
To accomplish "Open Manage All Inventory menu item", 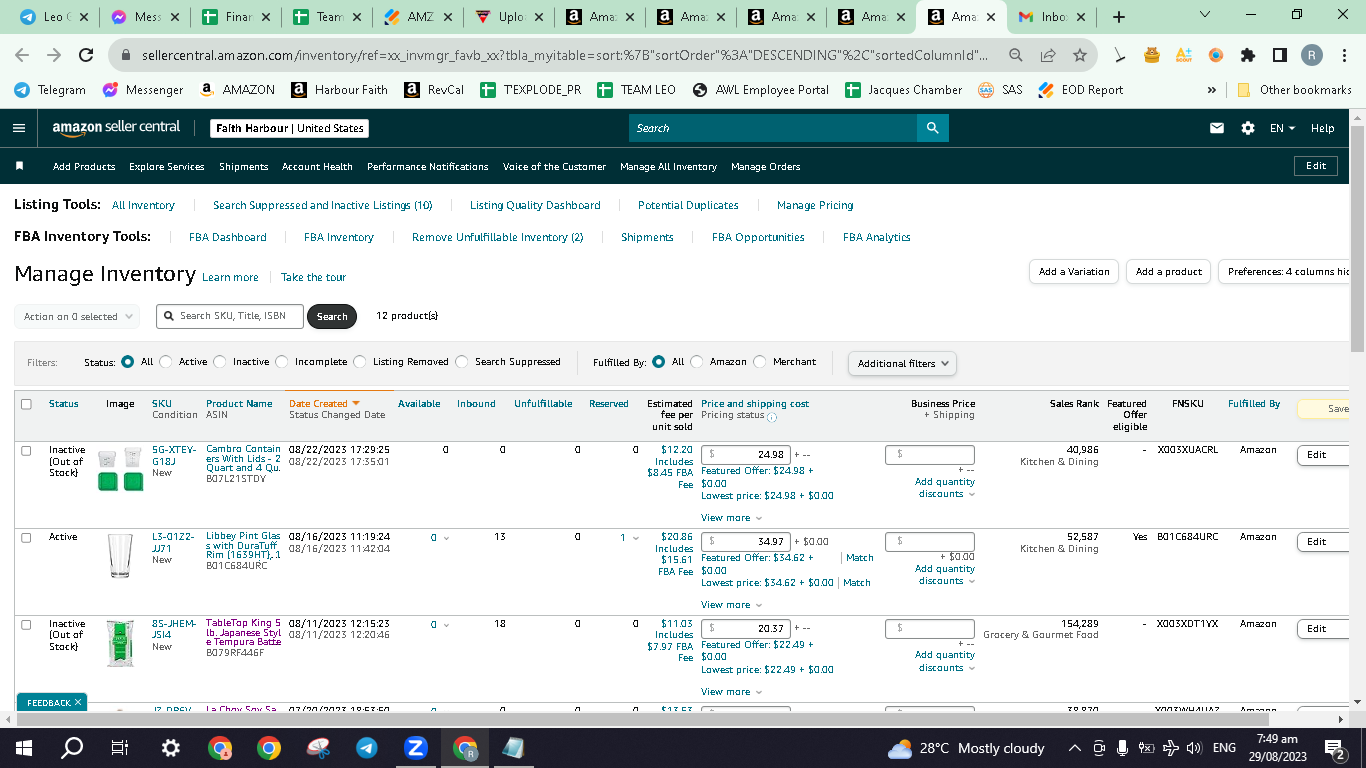I will pos(668,166).
